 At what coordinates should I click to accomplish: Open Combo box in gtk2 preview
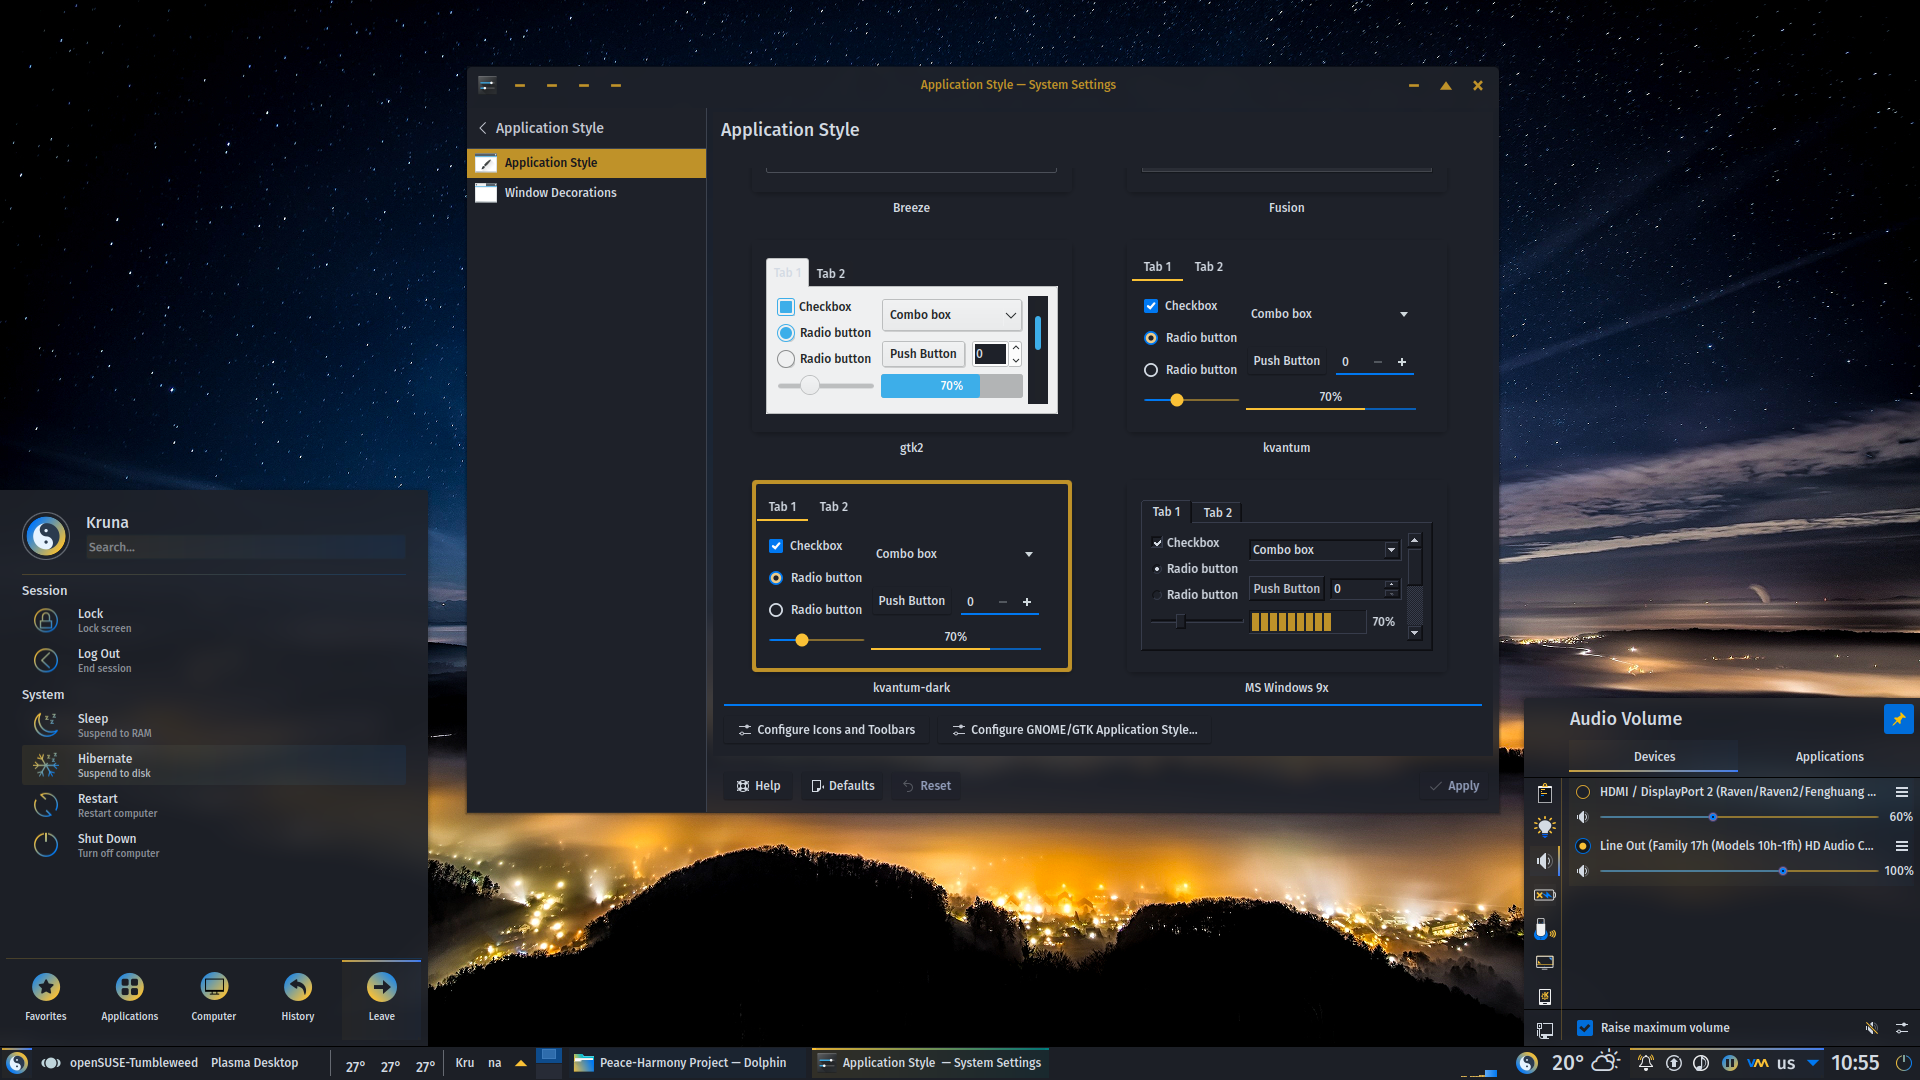point(952,315)
